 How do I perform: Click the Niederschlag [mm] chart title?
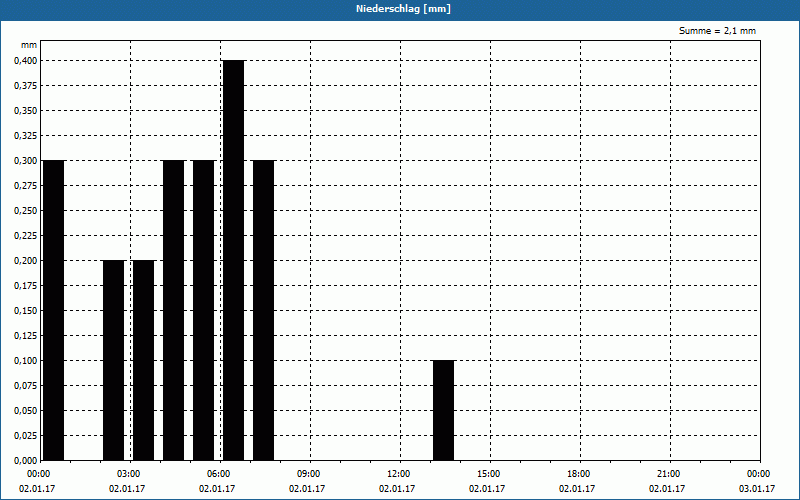click(403, 9)
